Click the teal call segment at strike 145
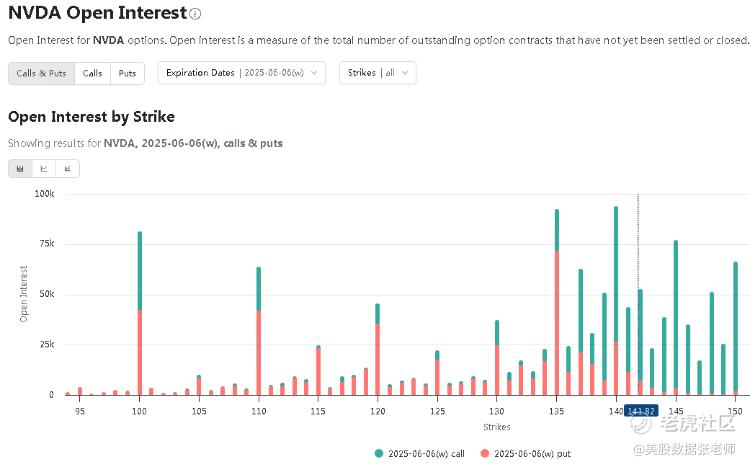The image size is (750, 467). 676,314
